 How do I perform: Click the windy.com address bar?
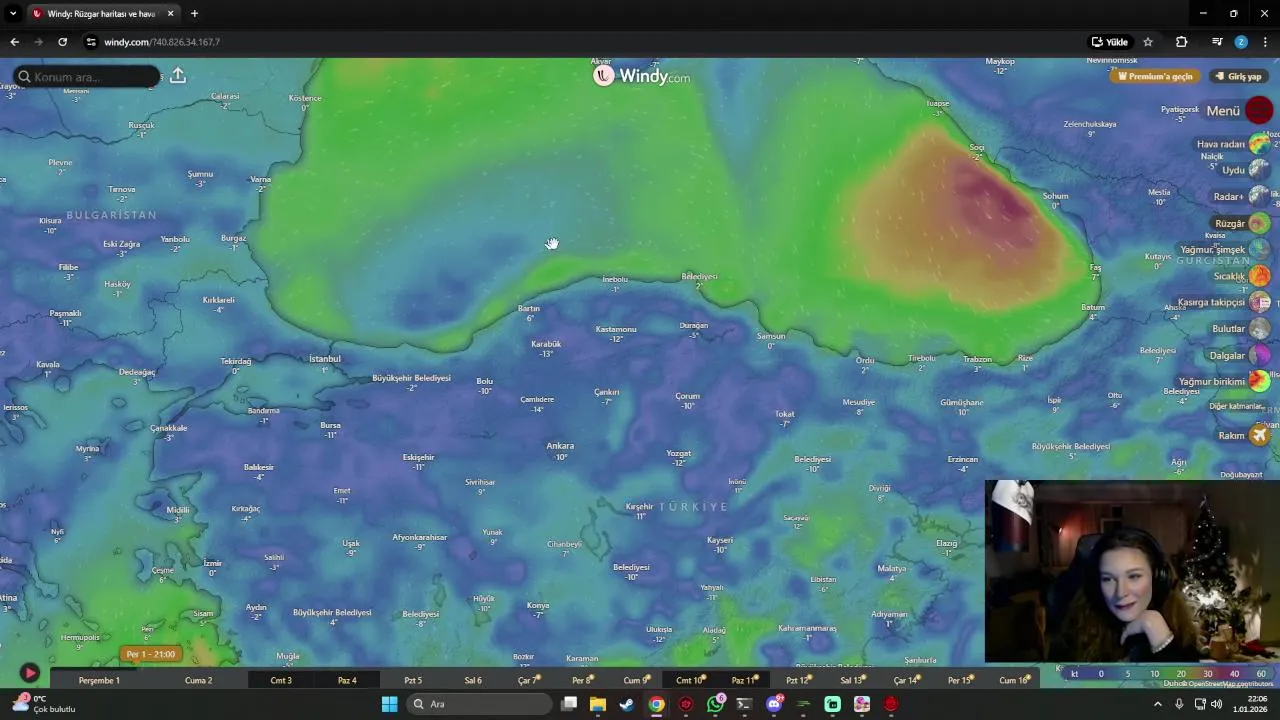coord(161,42)
